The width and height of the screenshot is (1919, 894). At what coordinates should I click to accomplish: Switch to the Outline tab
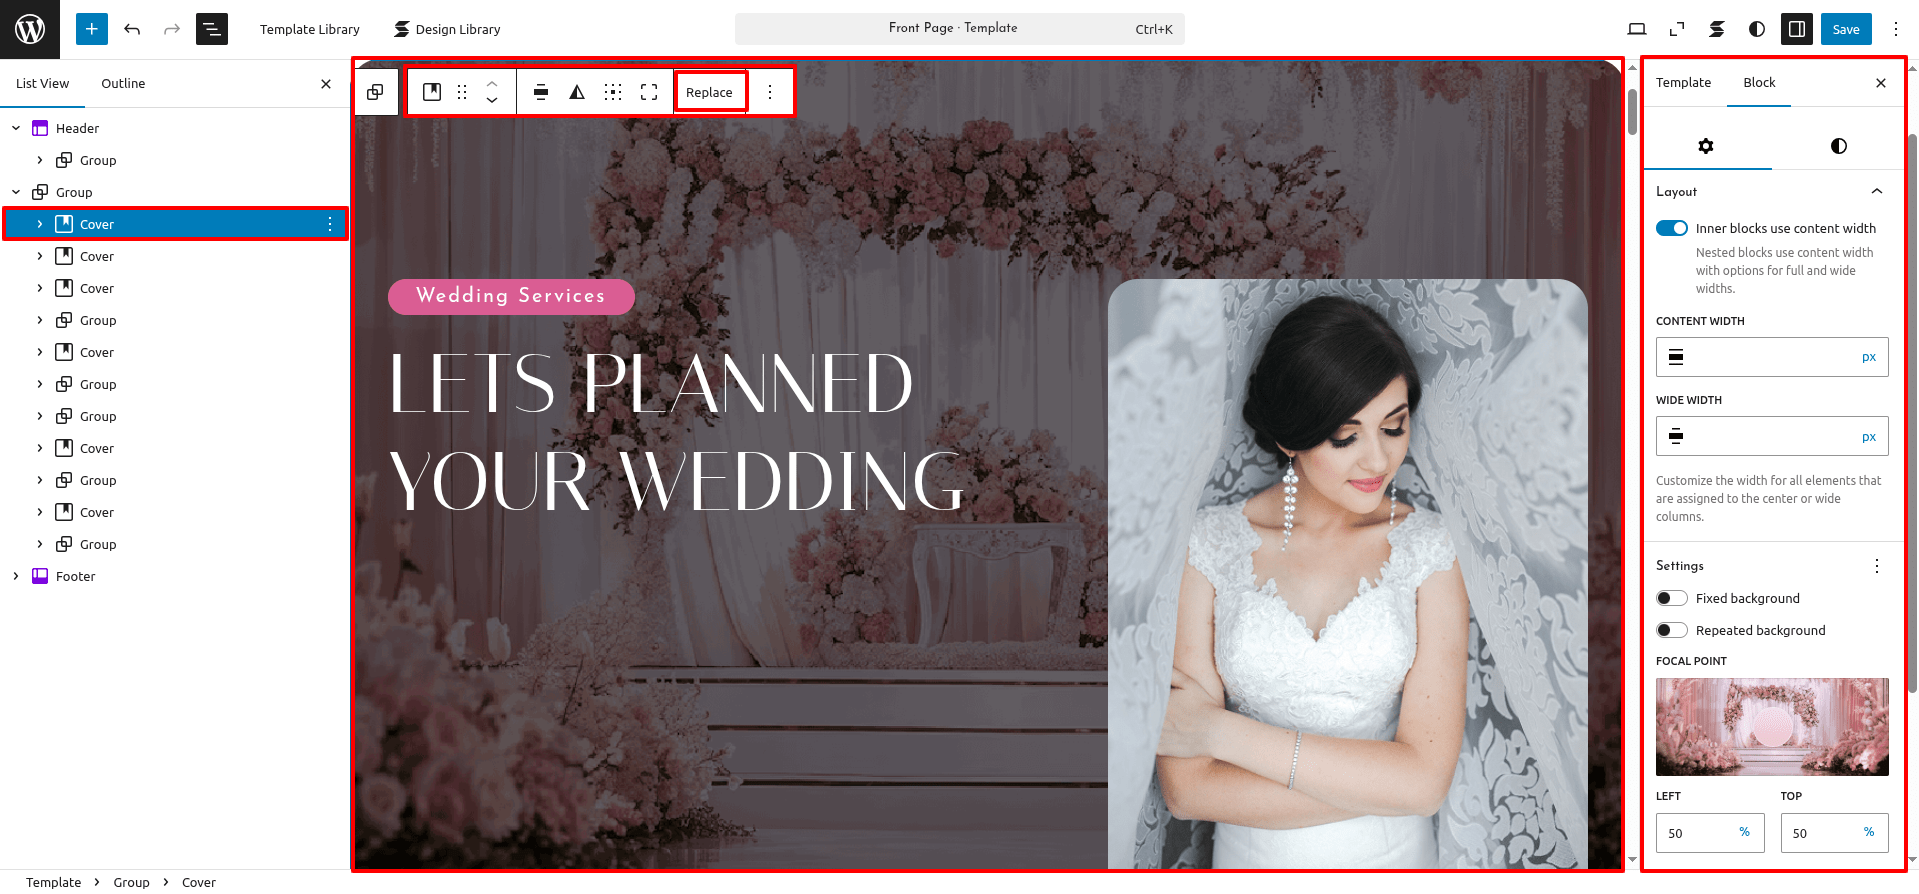[x=123, y=83]
